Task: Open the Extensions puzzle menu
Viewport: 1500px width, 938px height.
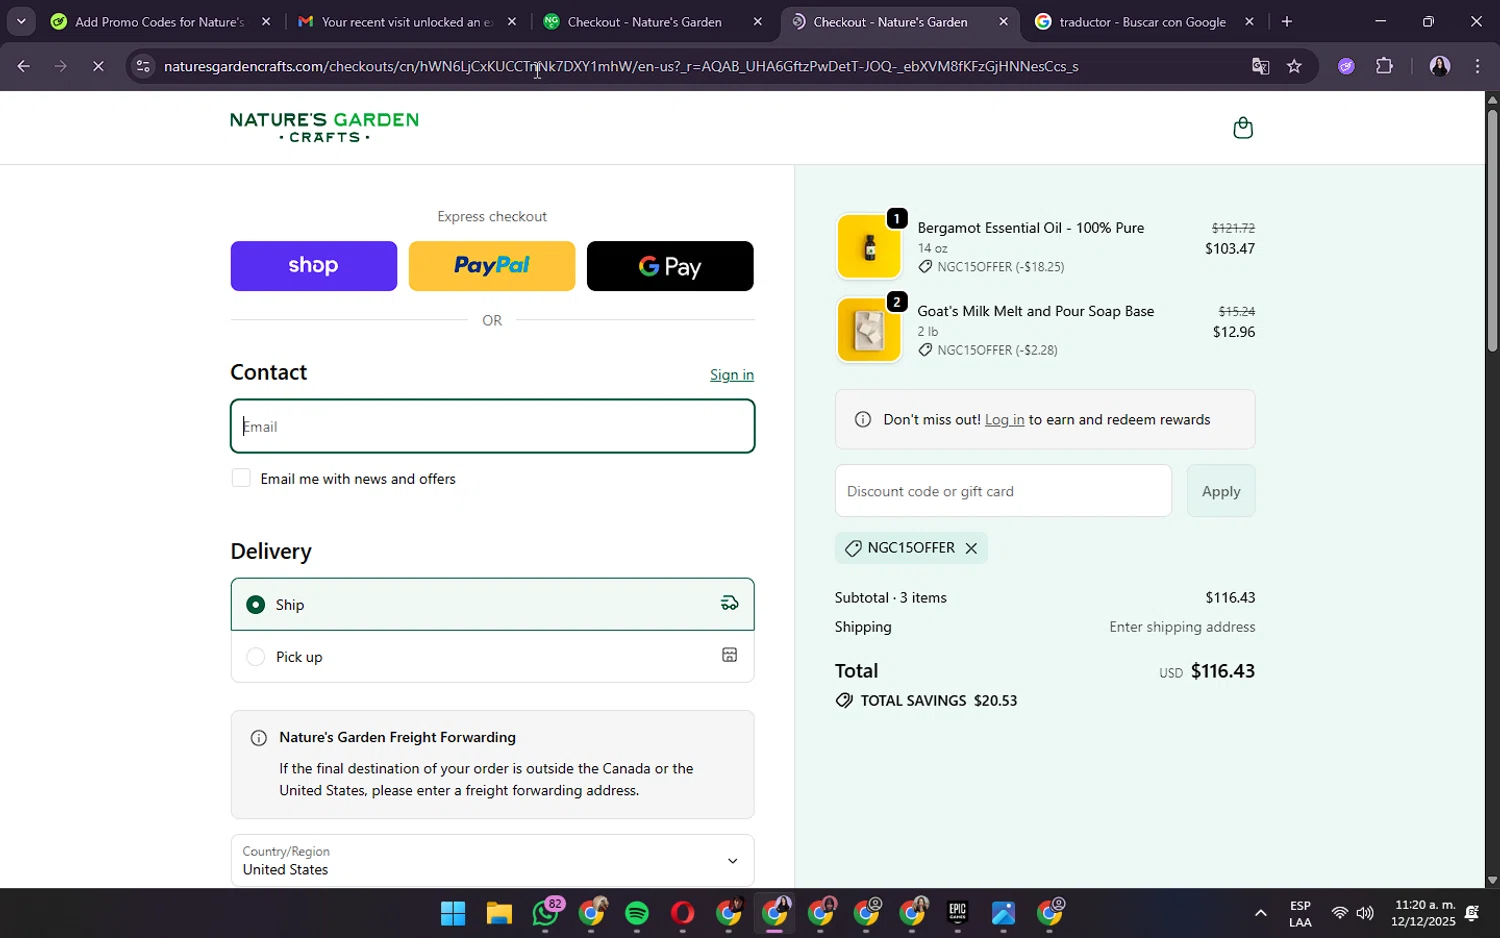Action: (x=1385, y=66)
